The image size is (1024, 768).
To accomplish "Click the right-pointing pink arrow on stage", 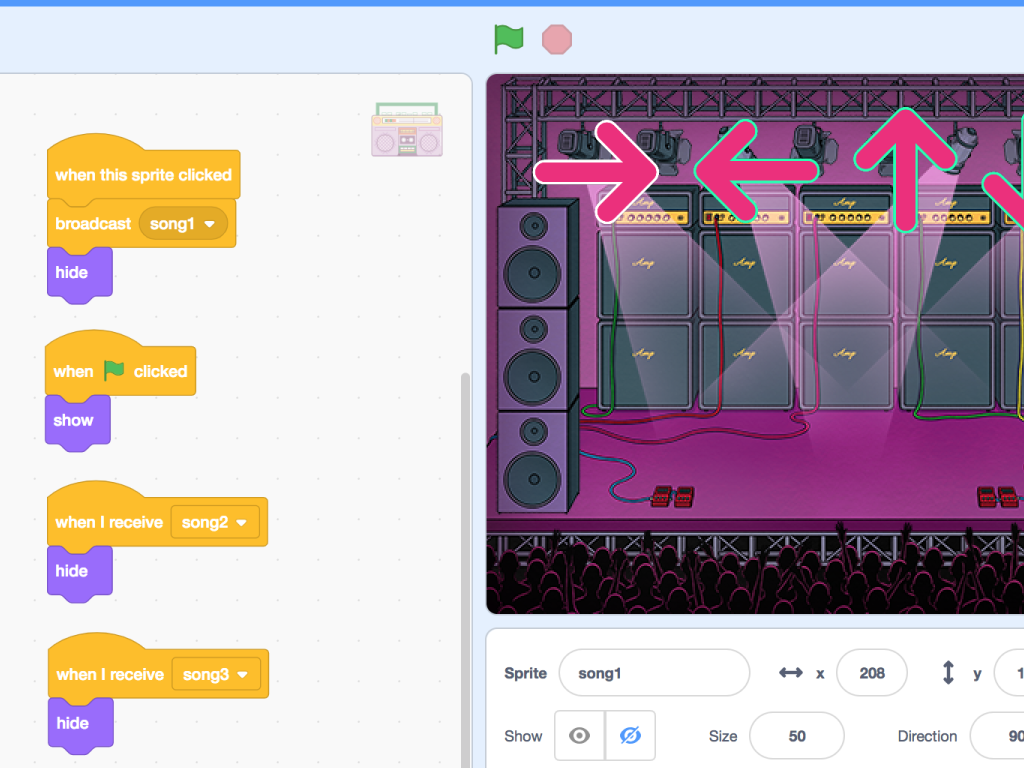I will (x=596, y=171).
